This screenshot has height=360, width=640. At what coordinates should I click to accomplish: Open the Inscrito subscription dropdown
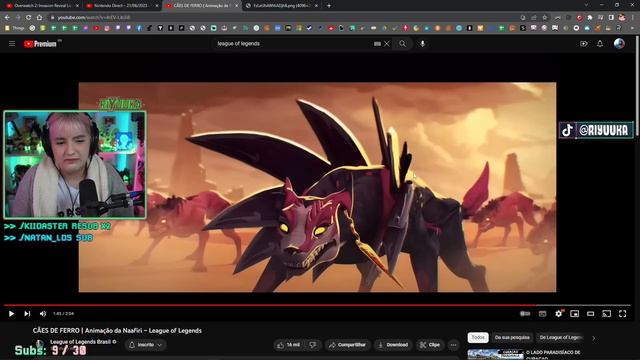pos(146,345)
